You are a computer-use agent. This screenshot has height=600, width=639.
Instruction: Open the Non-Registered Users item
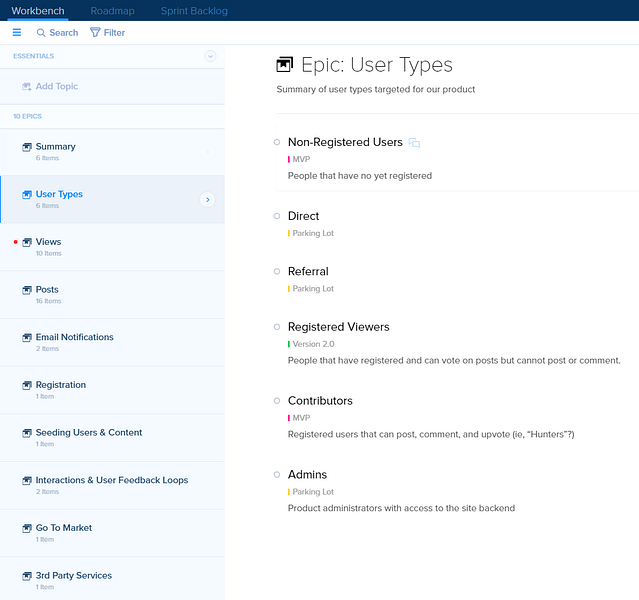345,142
